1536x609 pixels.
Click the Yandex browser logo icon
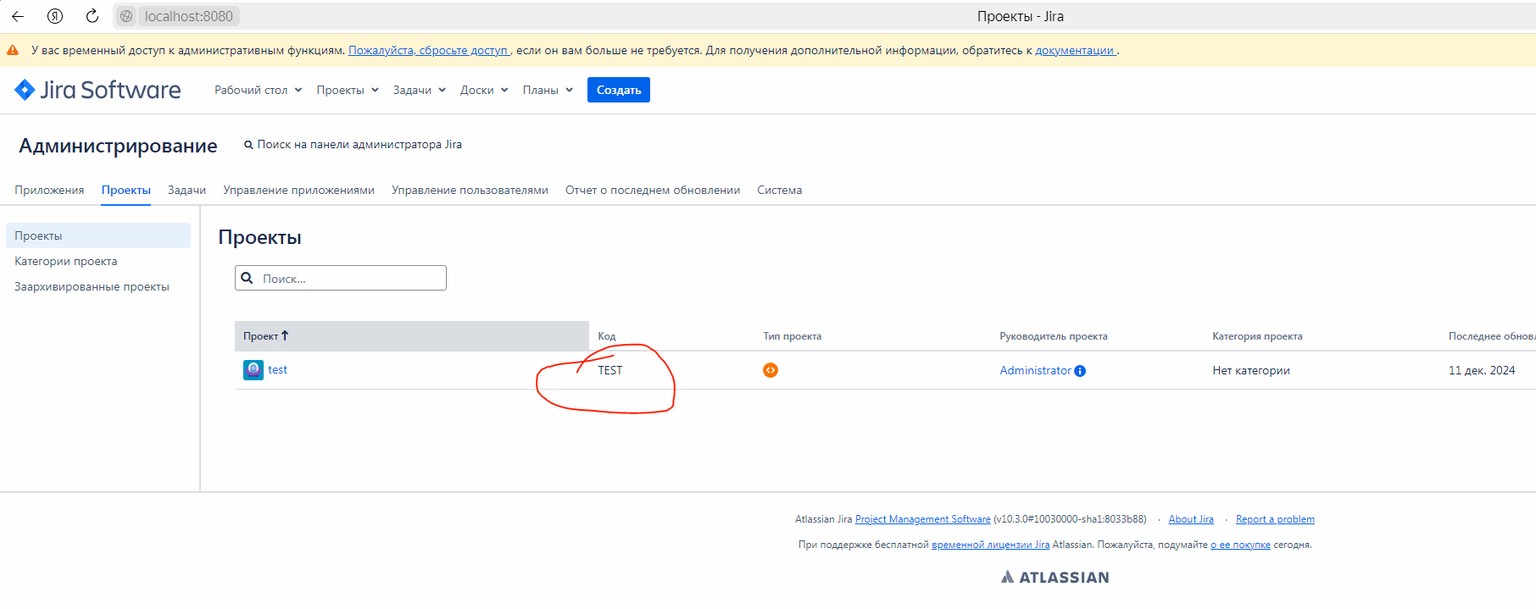tap(55, 16)
